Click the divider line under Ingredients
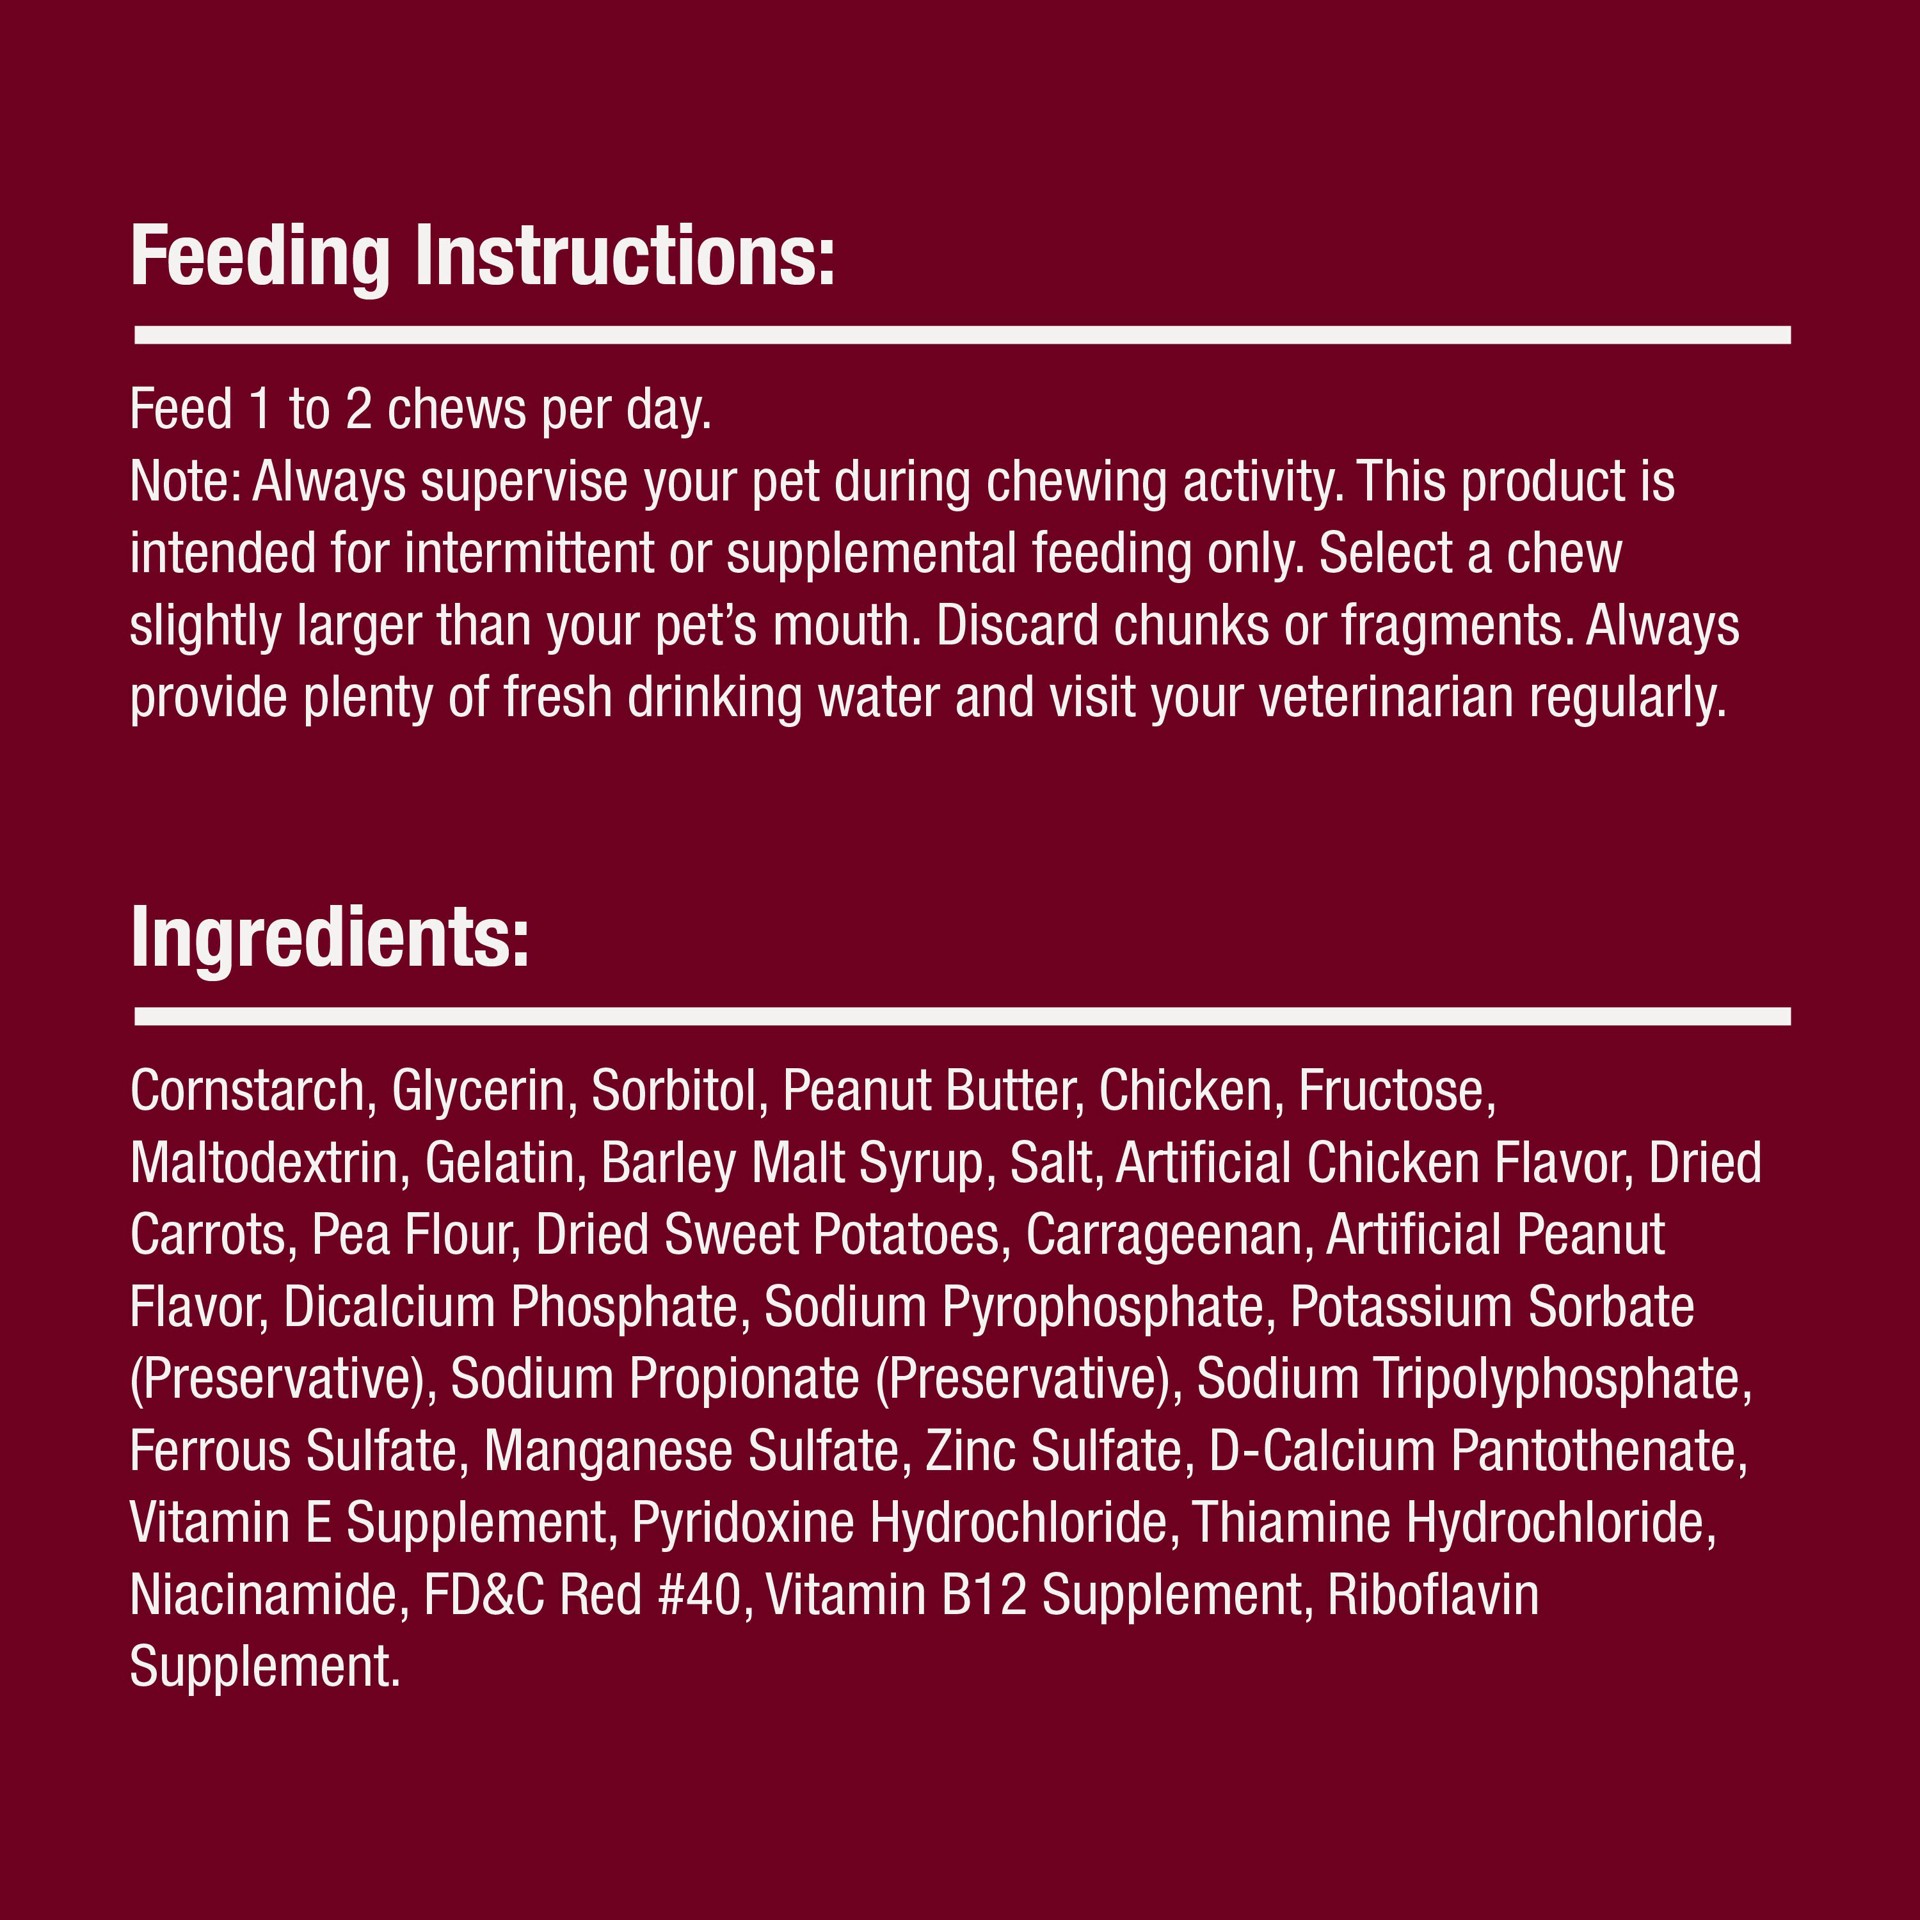1920x1920 pixels. tap(962, 1017)
